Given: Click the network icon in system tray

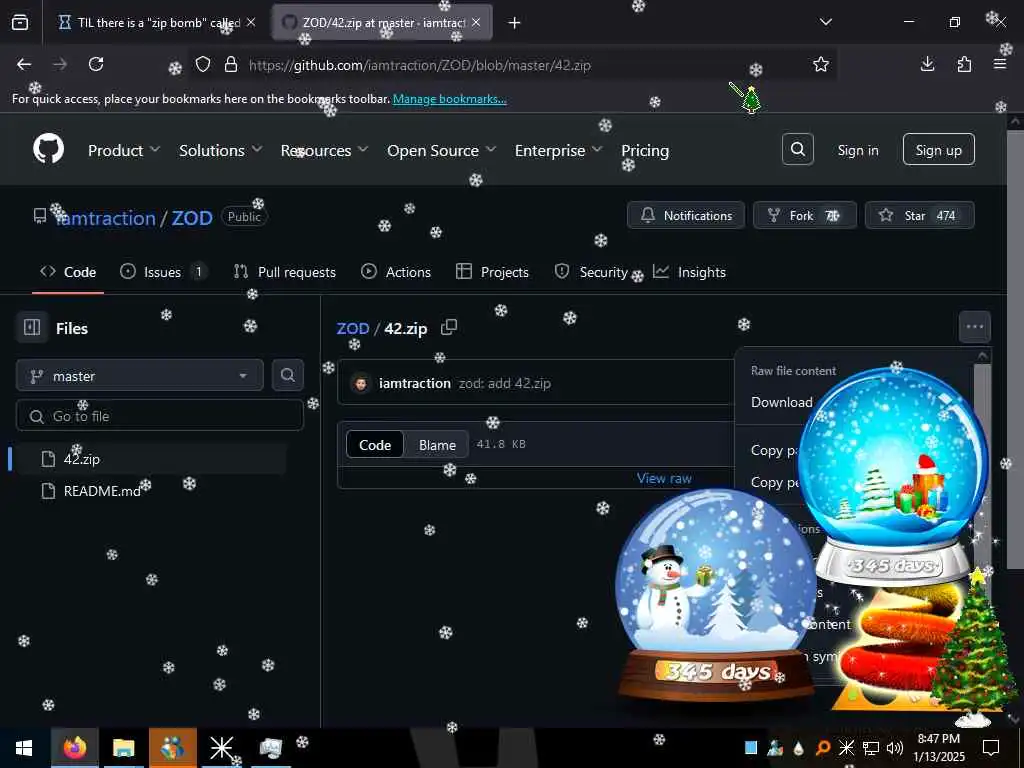Looking at the screenshot, I should click(871, 748).
